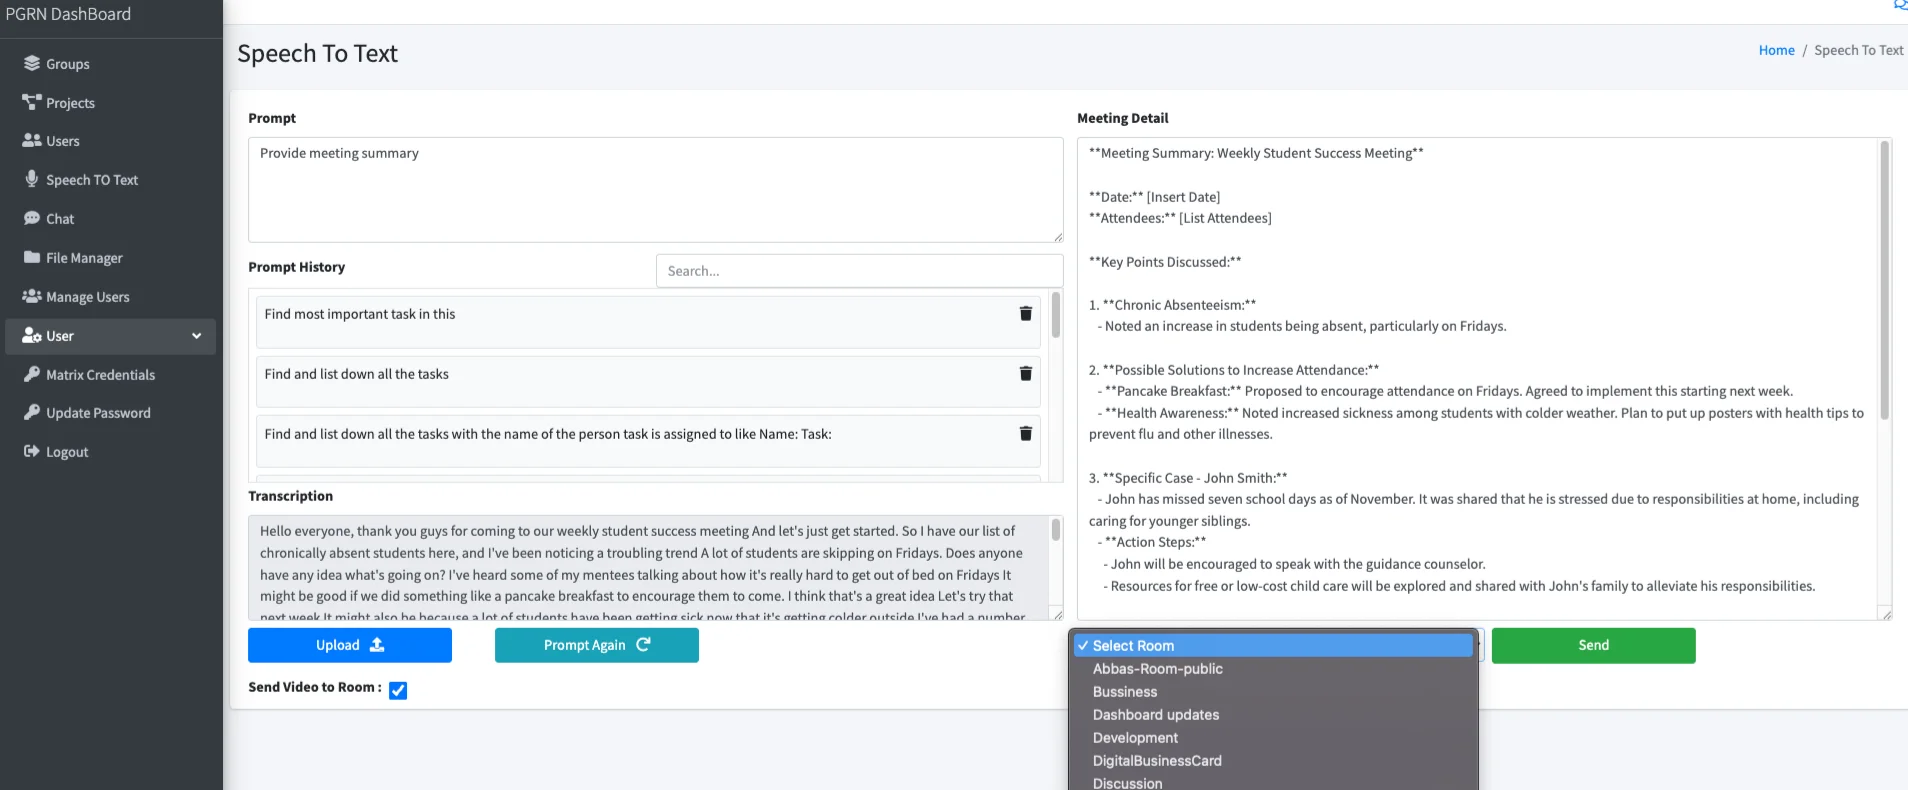Click the Projects diagram icon in sidebar
This screenshot has height=790, width=1908.
[x=32, y=102]
